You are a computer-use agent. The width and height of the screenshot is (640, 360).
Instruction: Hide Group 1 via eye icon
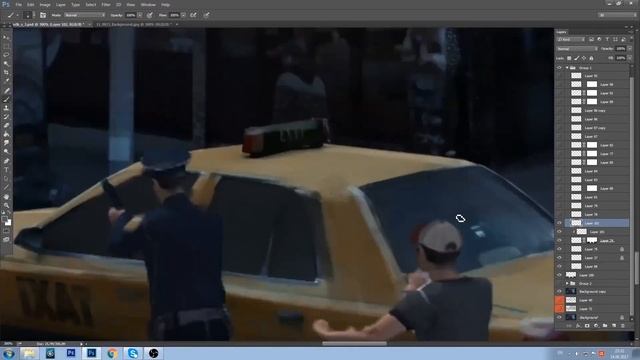click(559, 68)
